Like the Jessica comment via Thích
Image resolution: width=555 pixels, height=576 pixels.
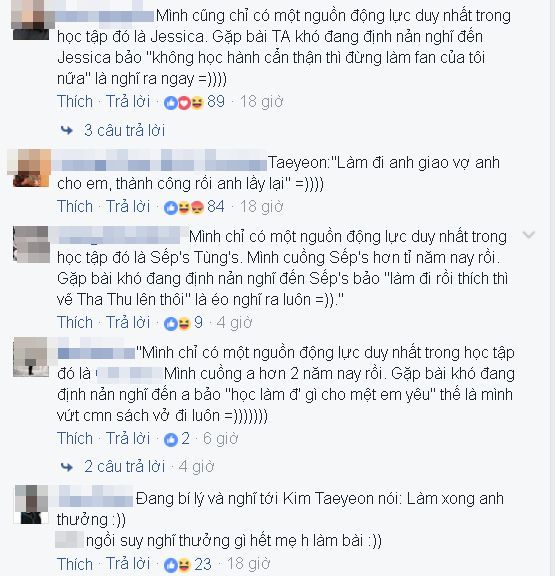(75, 102)
